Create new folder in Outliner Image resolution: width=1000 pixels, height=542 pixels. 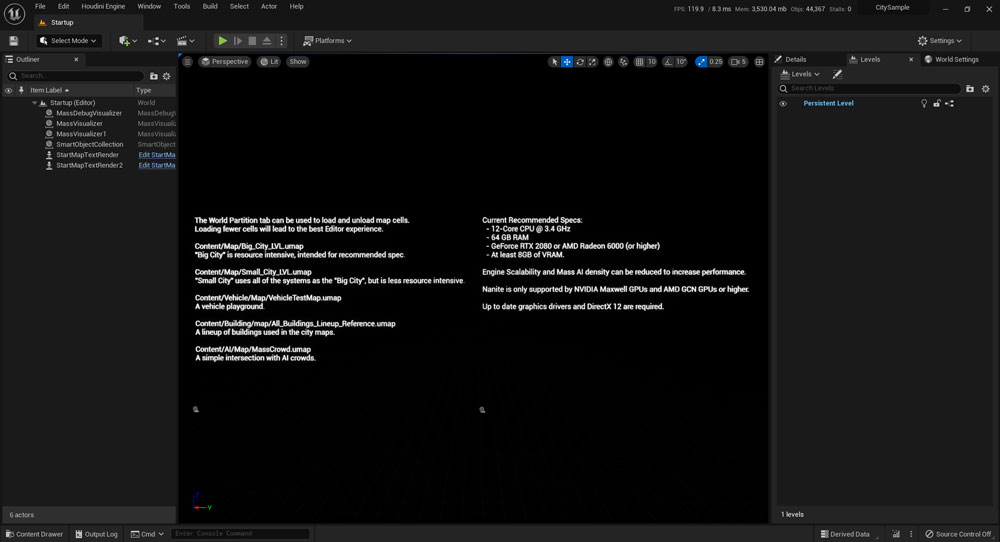click(x=154, y=76)
